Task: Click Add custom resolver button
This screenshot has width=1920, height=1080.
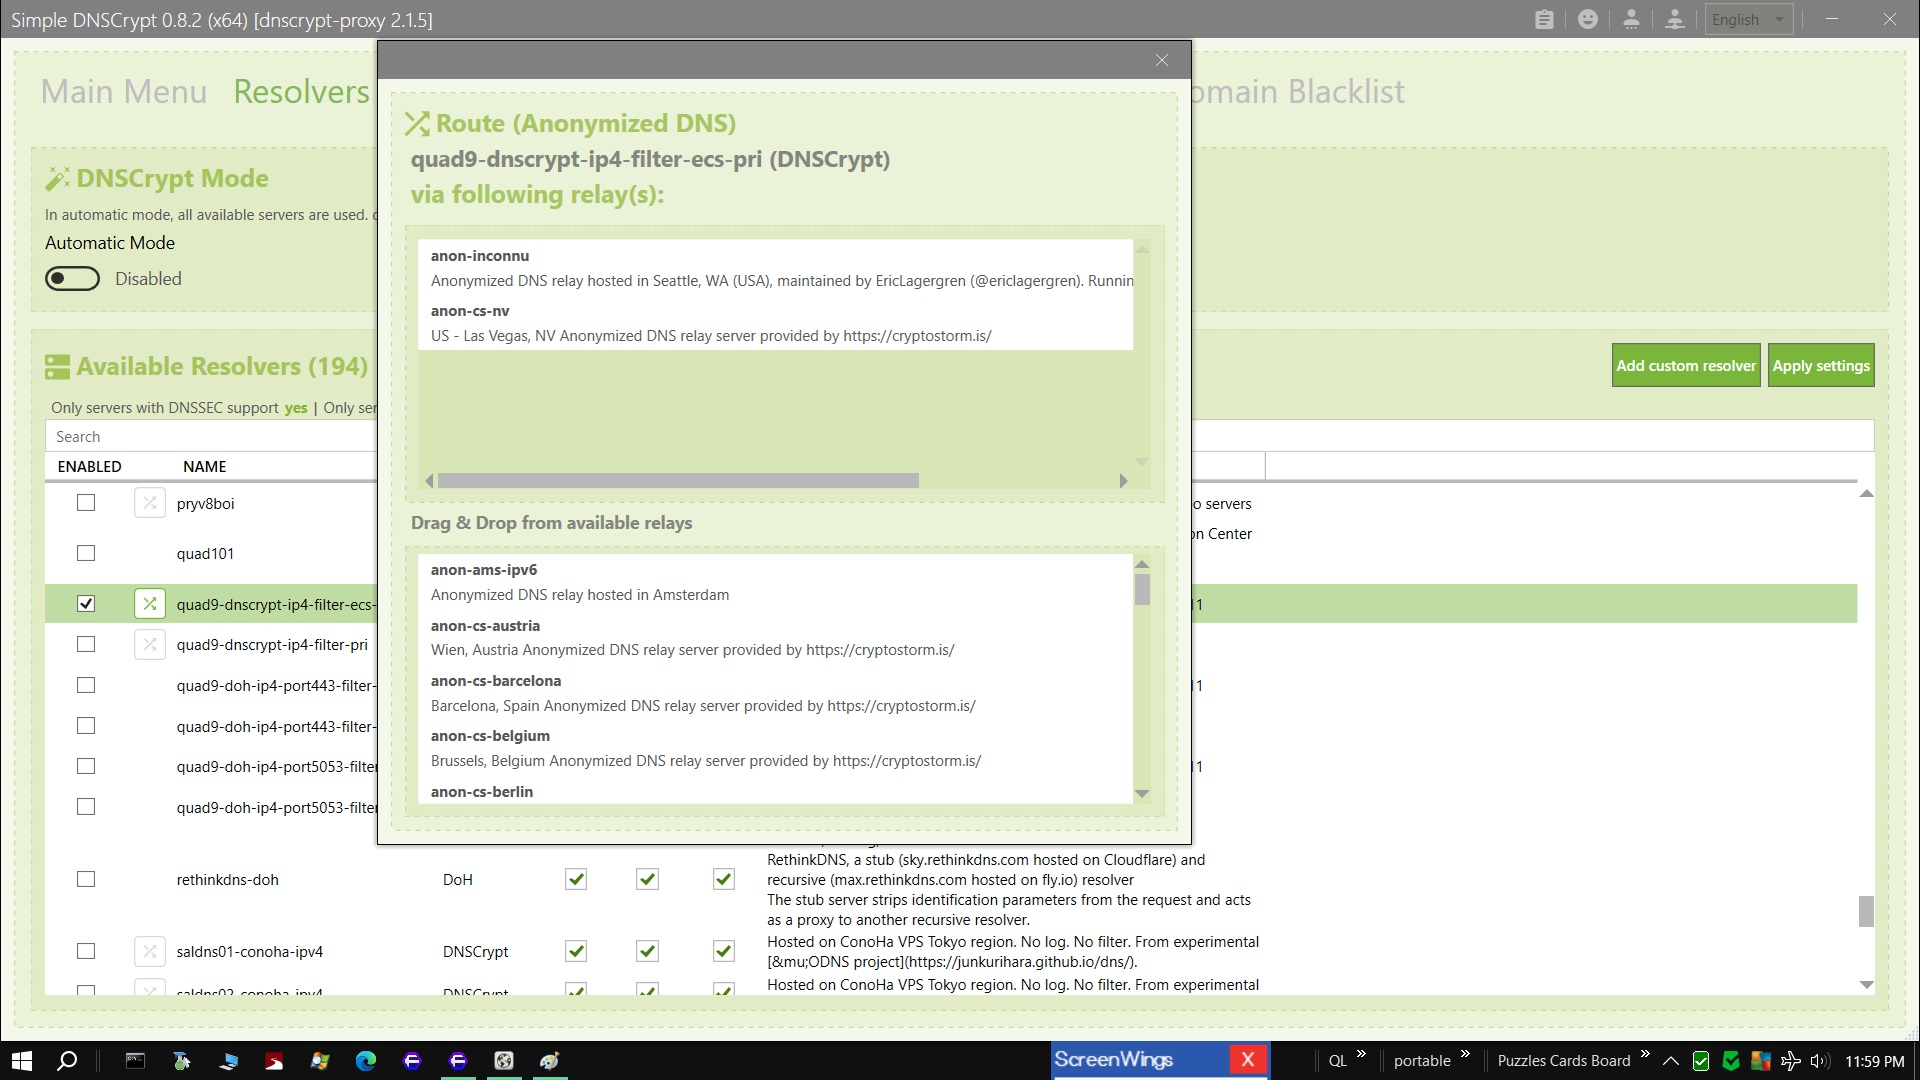Action: pos(1685,365)
